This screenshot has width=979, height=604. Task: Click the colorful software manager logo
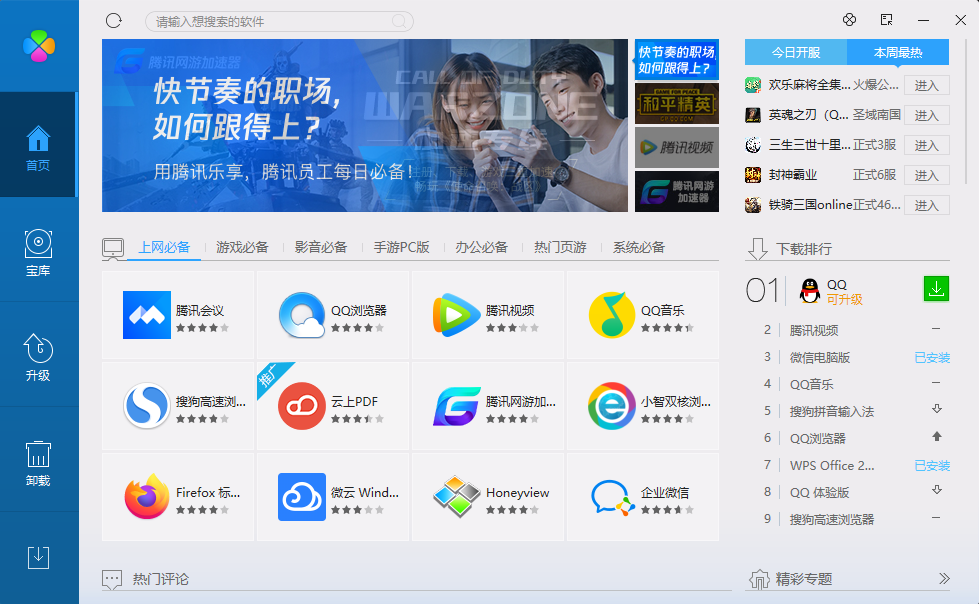click(x=39, y=46)
